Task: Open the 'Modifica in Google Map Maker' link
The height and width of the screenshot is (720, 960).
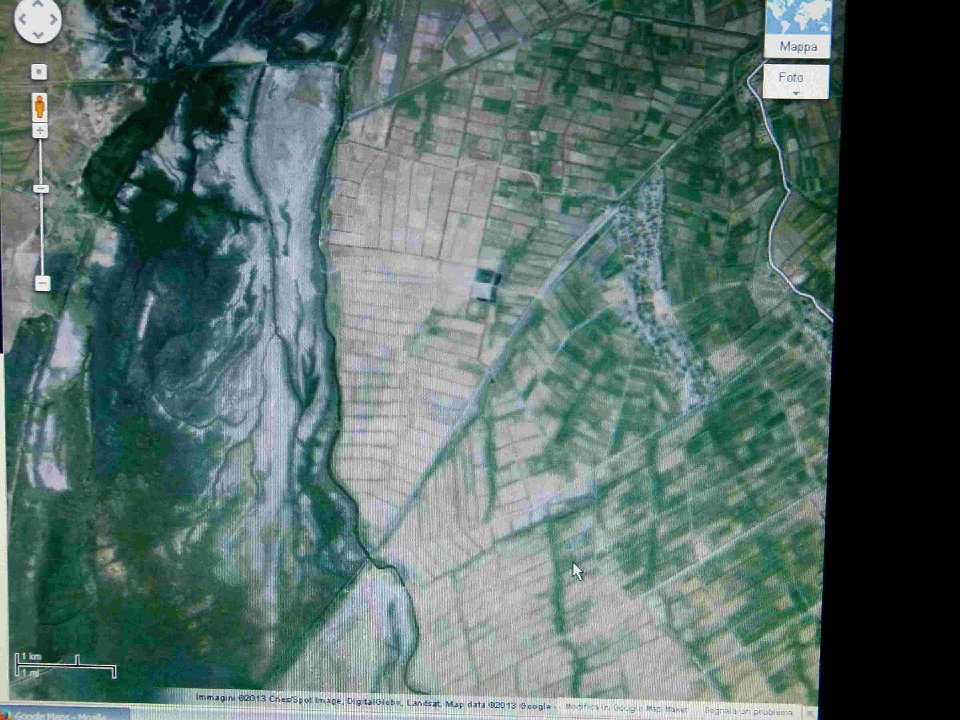Action: [x=626, y=708]
